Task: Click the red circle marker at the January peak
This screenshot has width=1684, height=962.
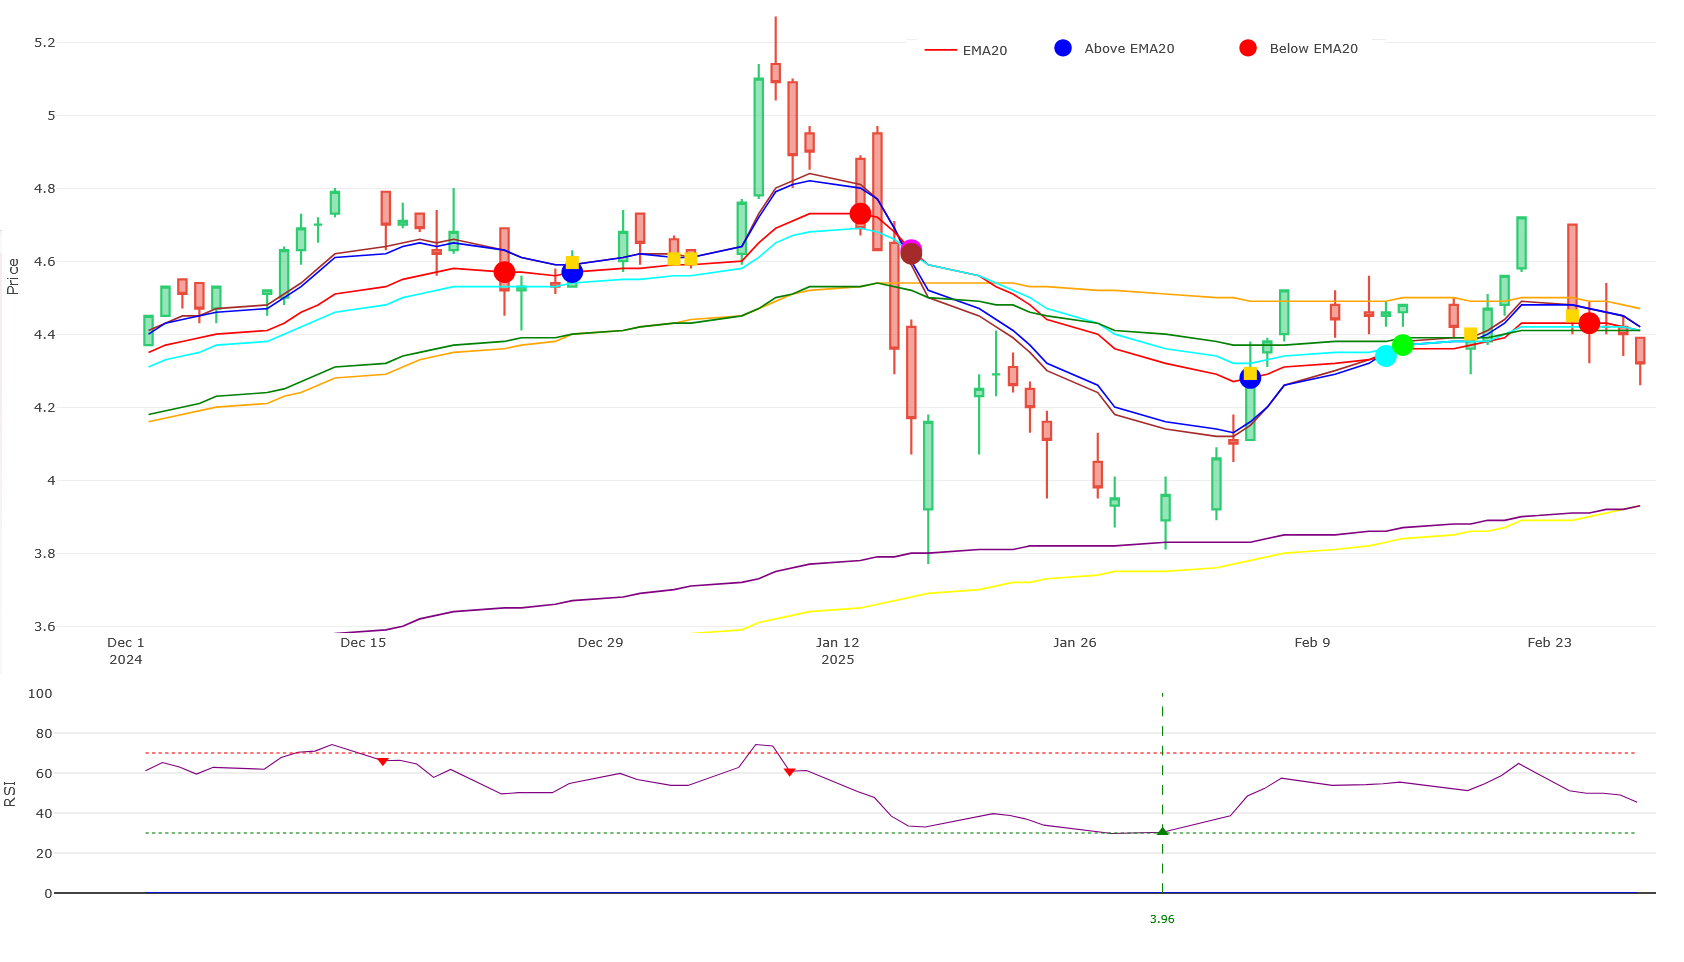Action: [x=860, y=214]
